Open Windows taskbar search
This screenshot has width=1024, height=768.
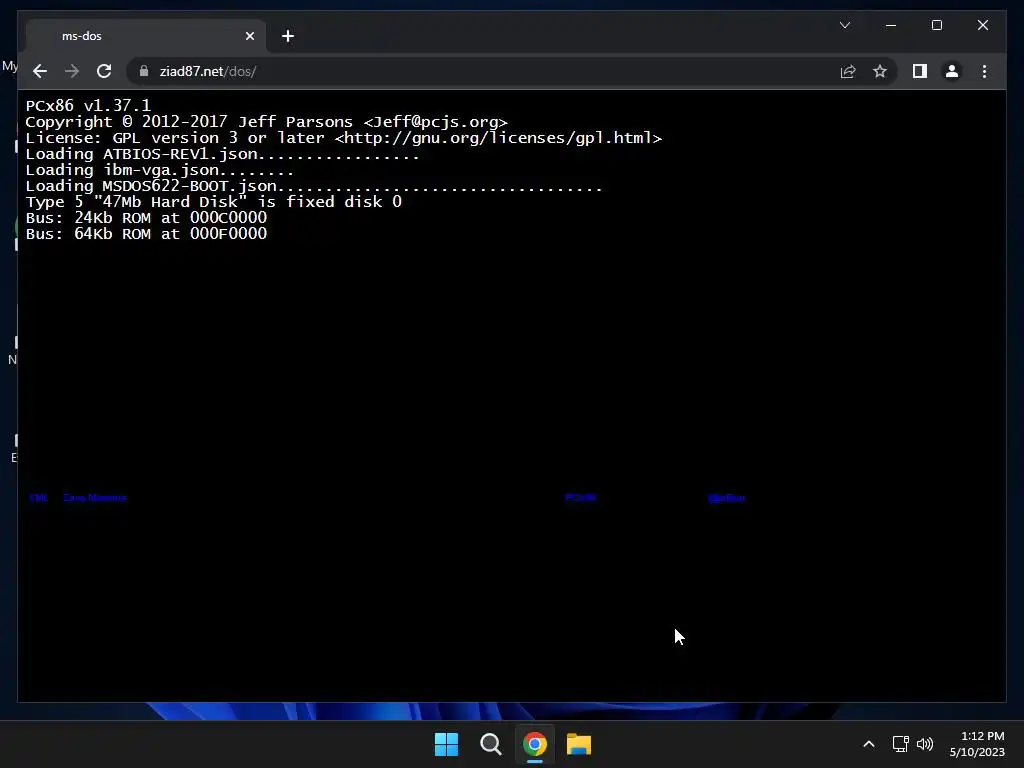pyautogui.click(x=490, y=744)
